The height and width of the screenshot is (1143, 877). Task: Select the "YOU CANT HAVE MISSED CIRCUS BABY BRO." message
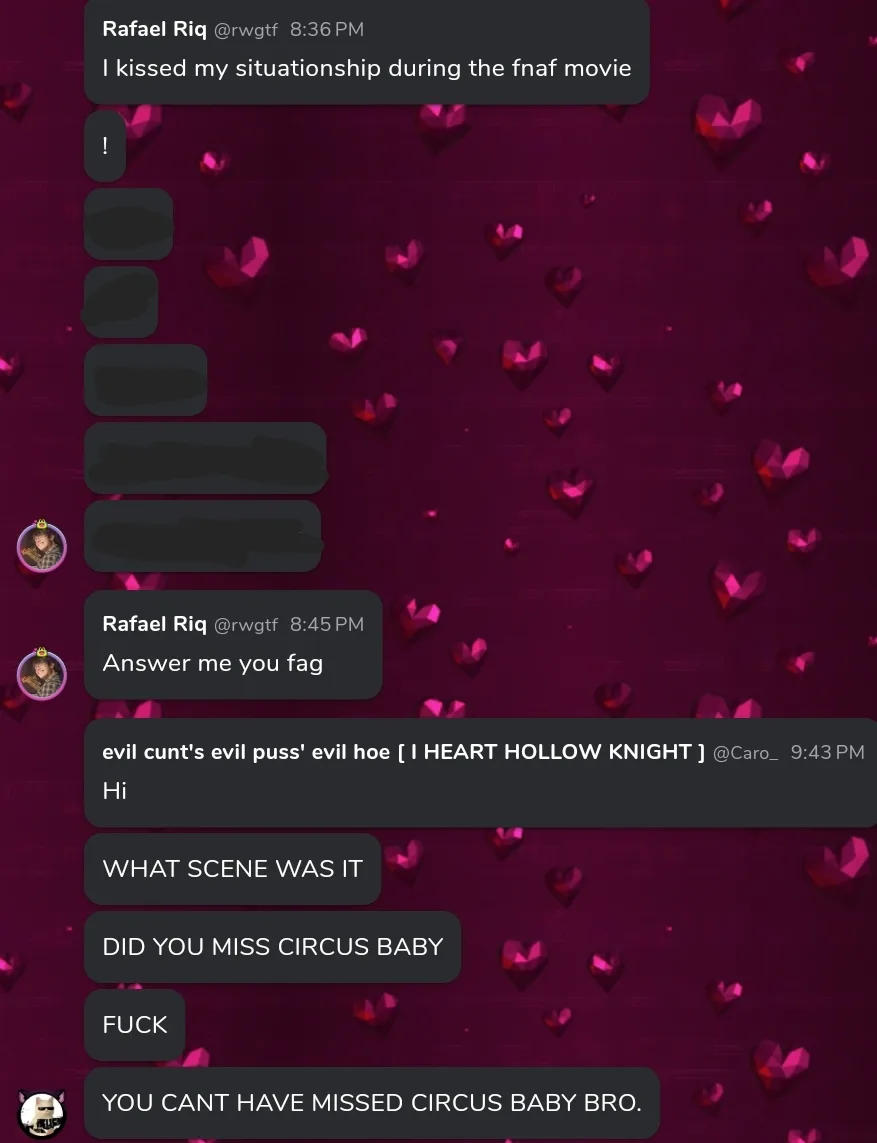372,1102
